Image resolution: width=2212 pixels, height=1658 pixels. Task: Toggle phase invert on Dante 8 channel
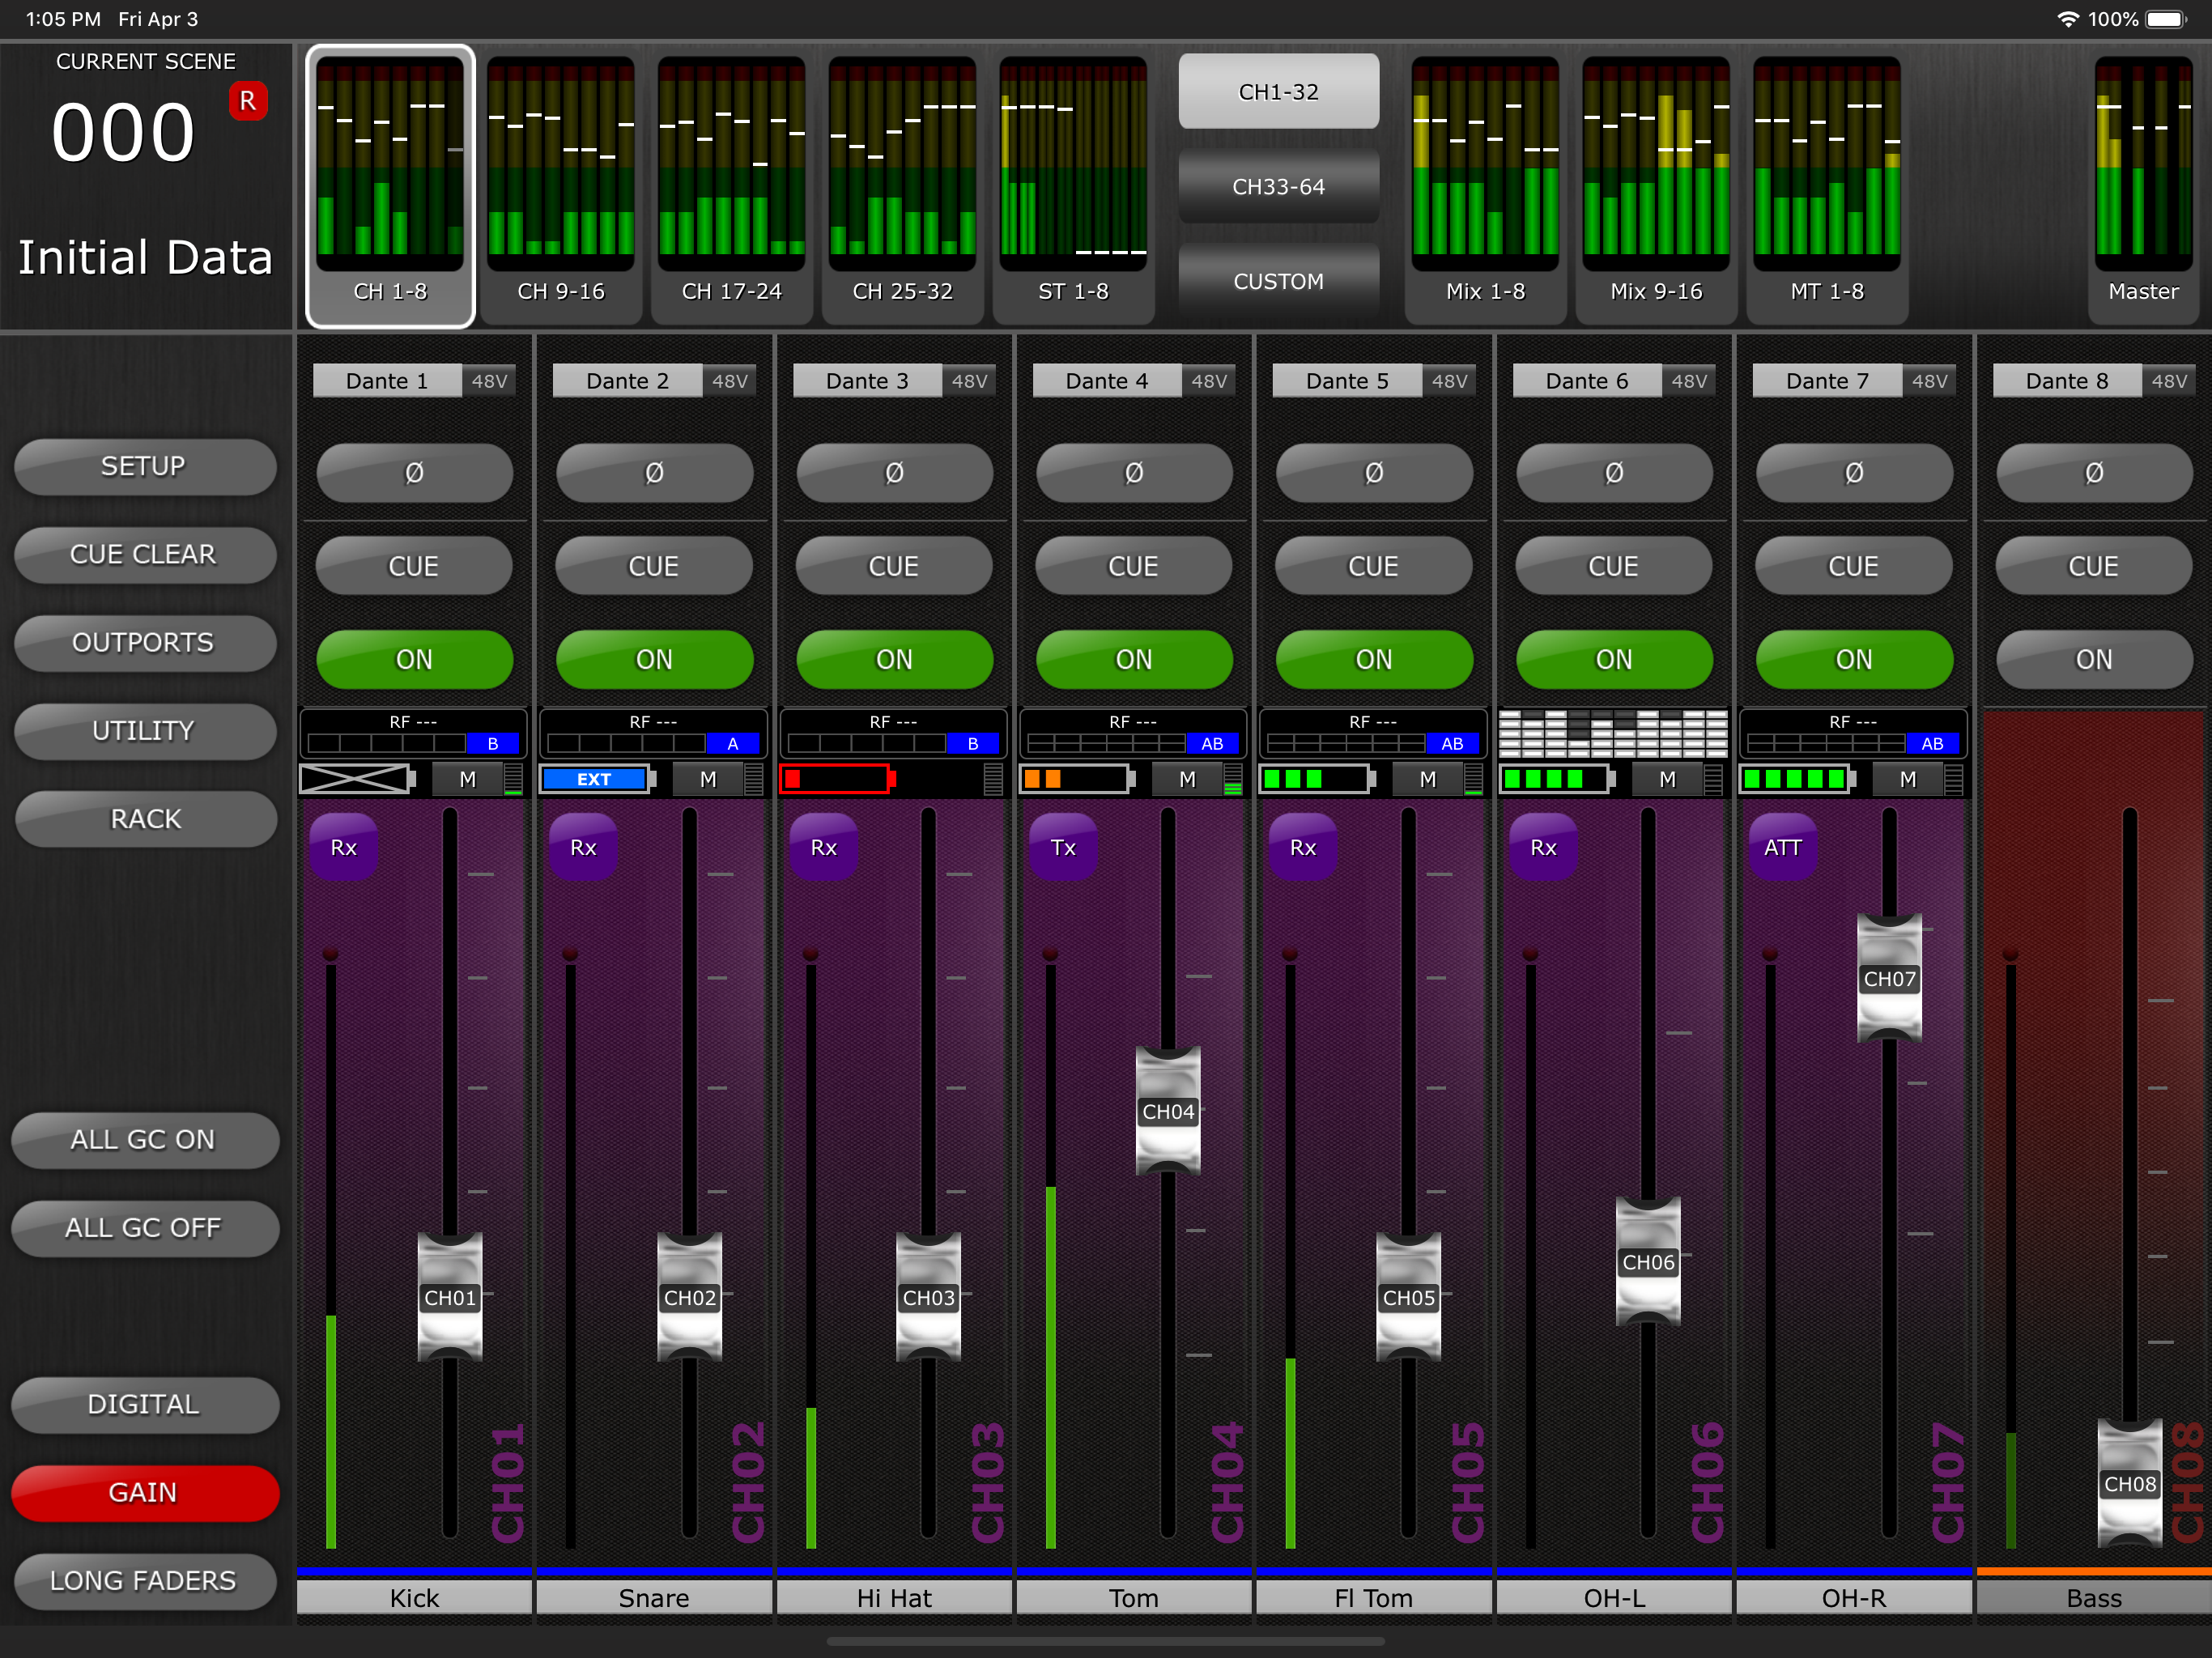(x=2094, y=472)
